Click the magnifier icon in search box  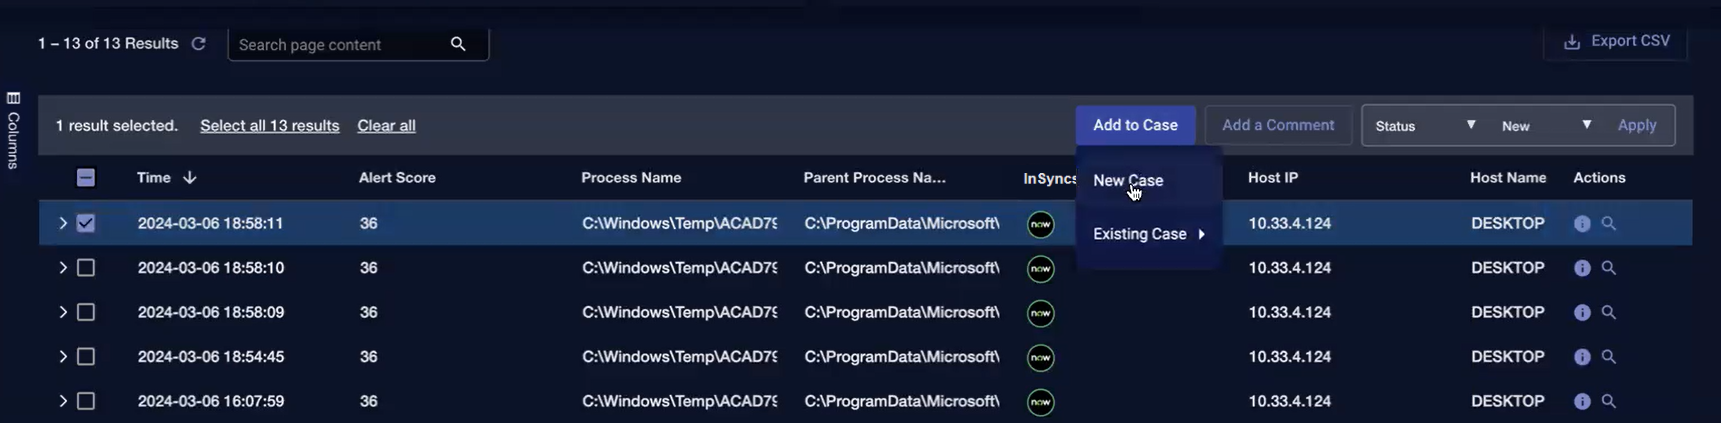pyautogui.click(x=458, y=44)
